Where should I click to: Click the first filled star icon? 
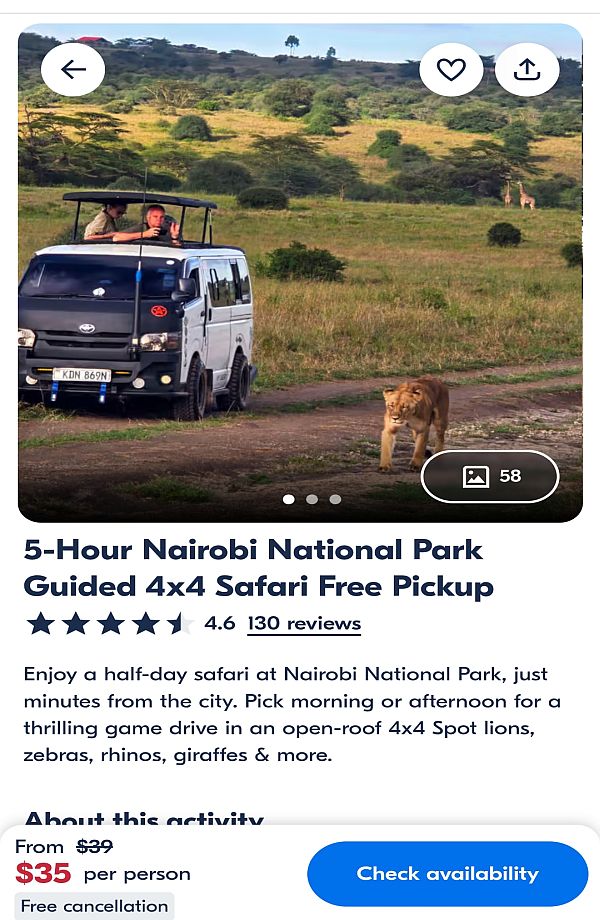[x=41, y=624]
